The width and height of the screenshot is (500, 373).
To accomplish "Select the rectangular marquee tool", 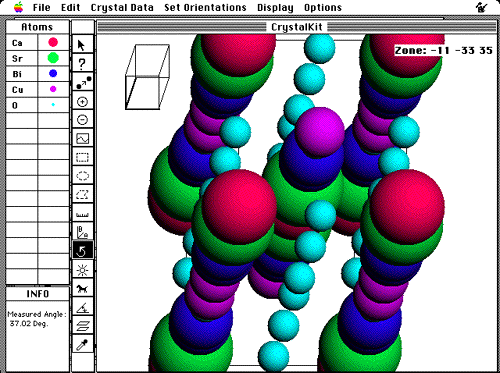I will coord(82,157).
